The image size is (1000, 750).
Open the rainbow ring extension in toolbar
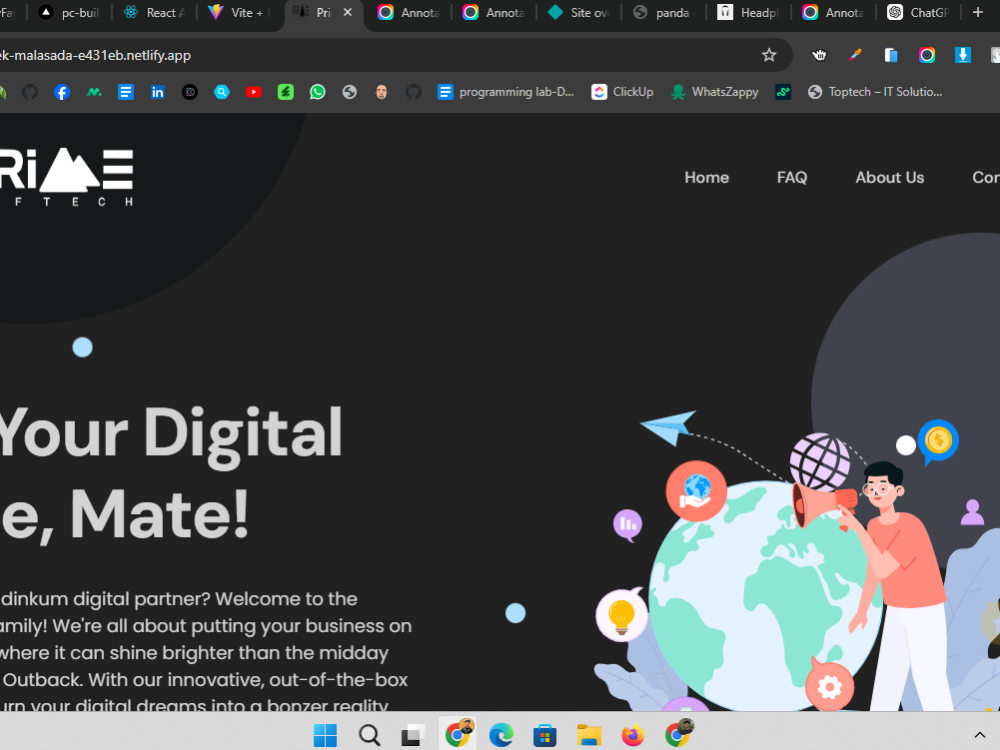click(927, 55)
